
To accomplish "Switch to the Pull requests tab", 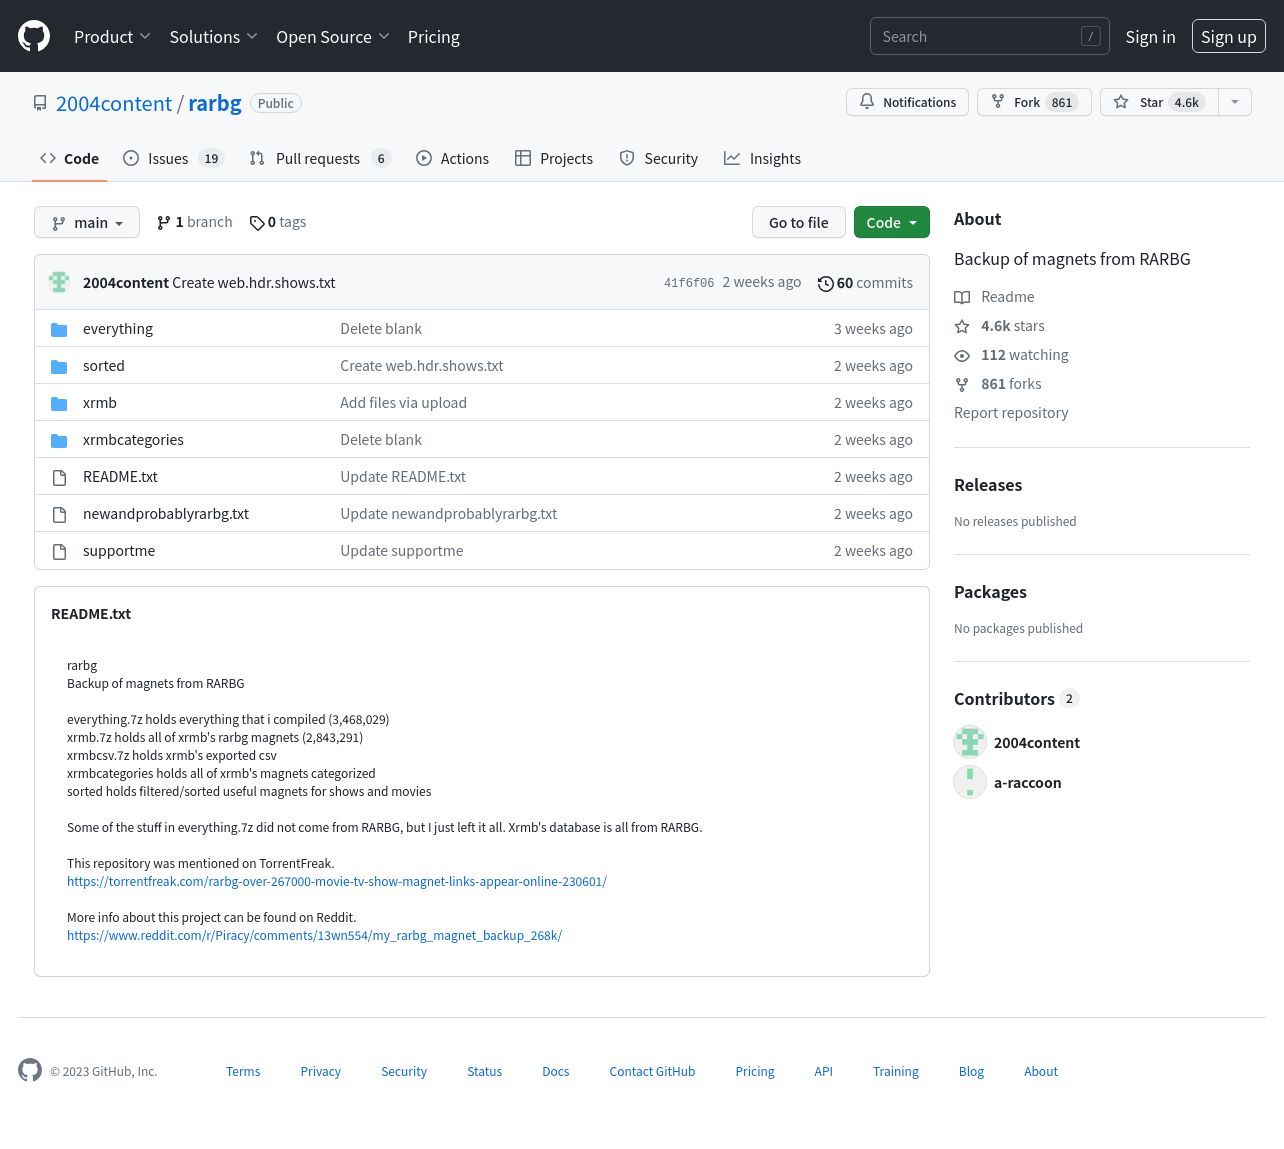I will click(319, 158).
